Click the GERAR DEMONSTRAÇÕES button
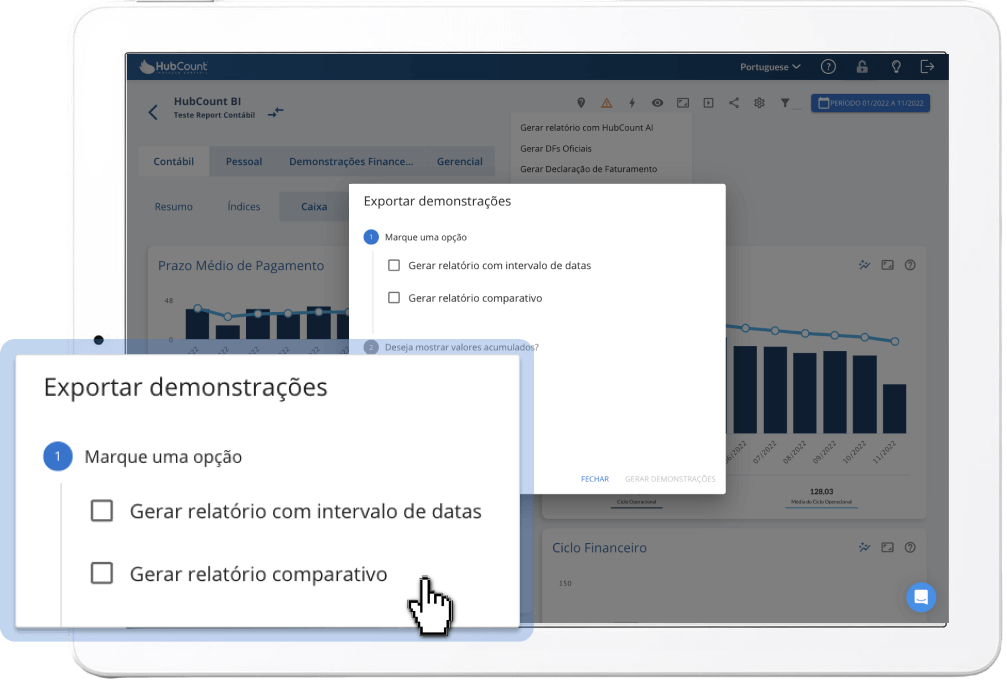 pos(670,479)
